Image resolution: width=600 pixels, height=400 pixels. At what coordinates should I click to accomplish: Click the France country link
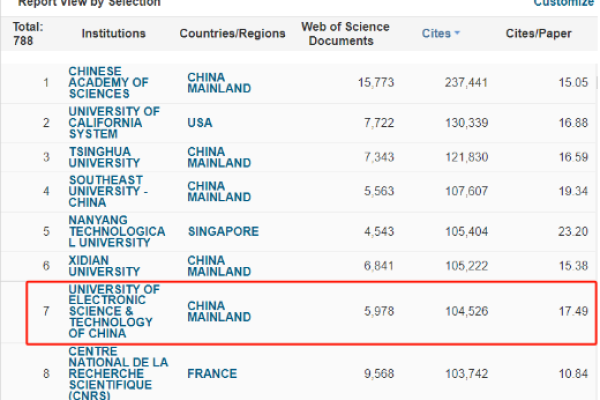[x=212, y=374]
